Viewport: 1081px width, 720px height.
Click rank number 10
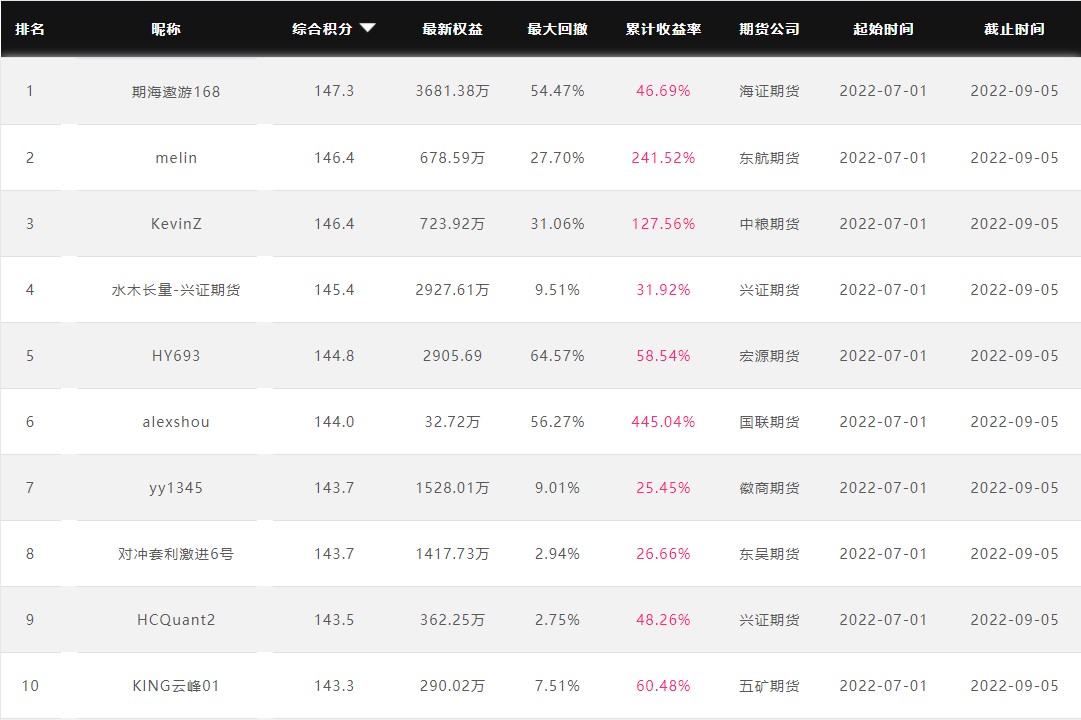tap(30, 686)
